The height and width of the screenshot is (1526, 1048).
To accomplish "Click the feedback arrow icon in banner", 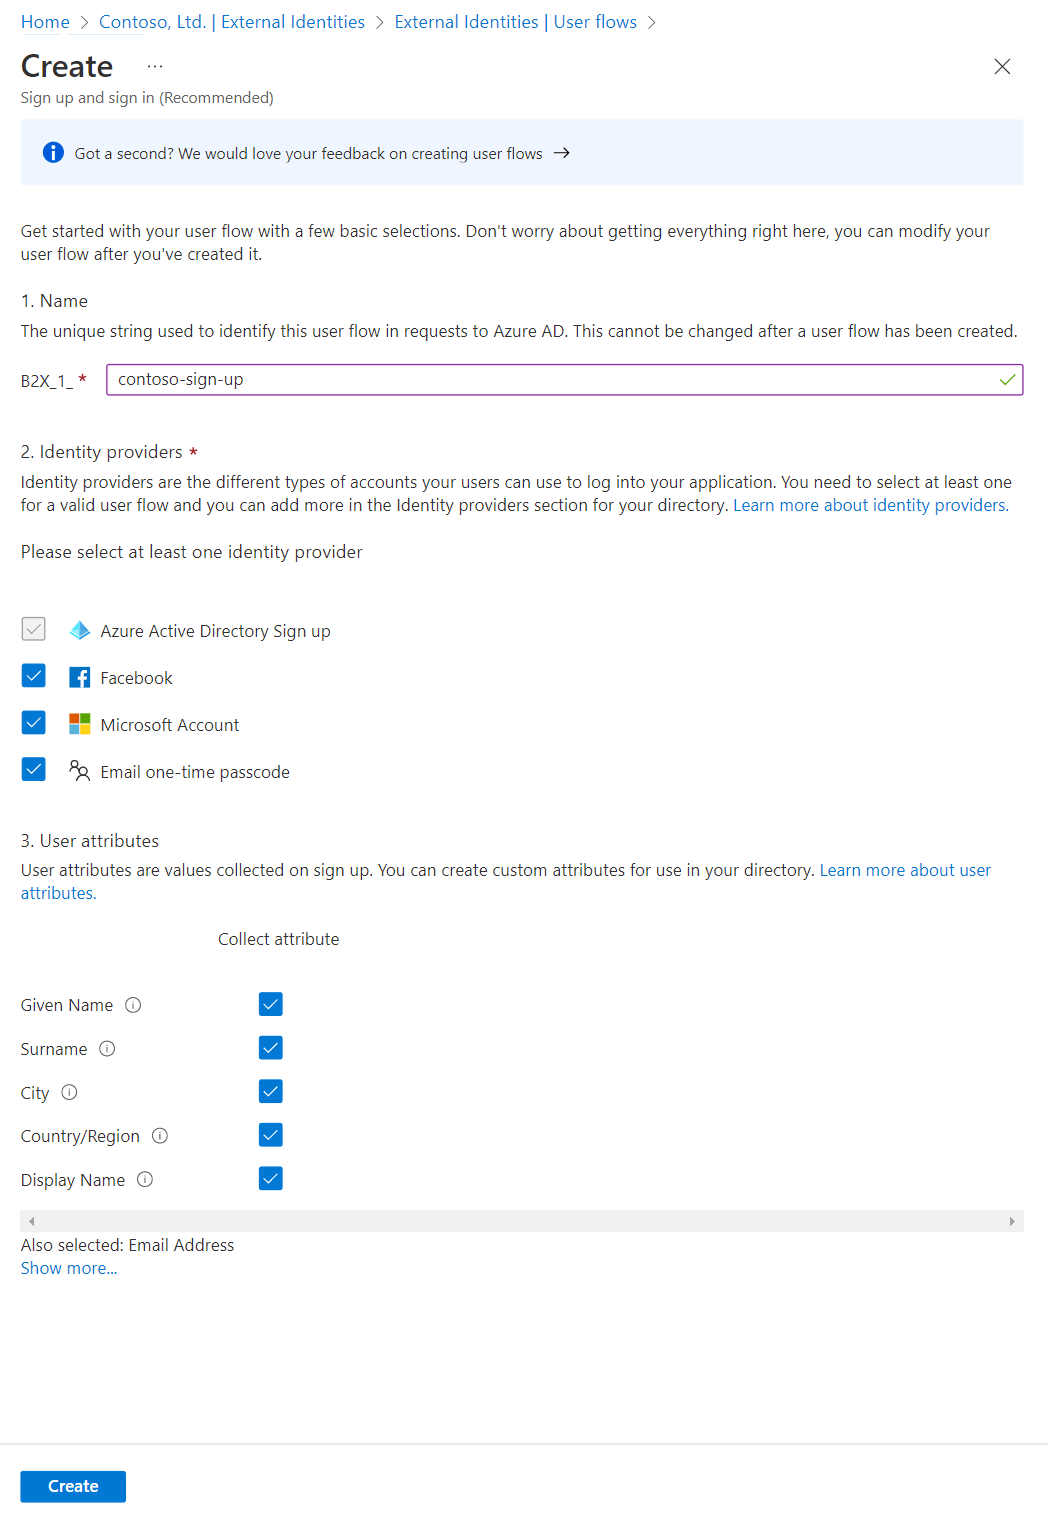I will pyautogui.click(x=562, y=153).
